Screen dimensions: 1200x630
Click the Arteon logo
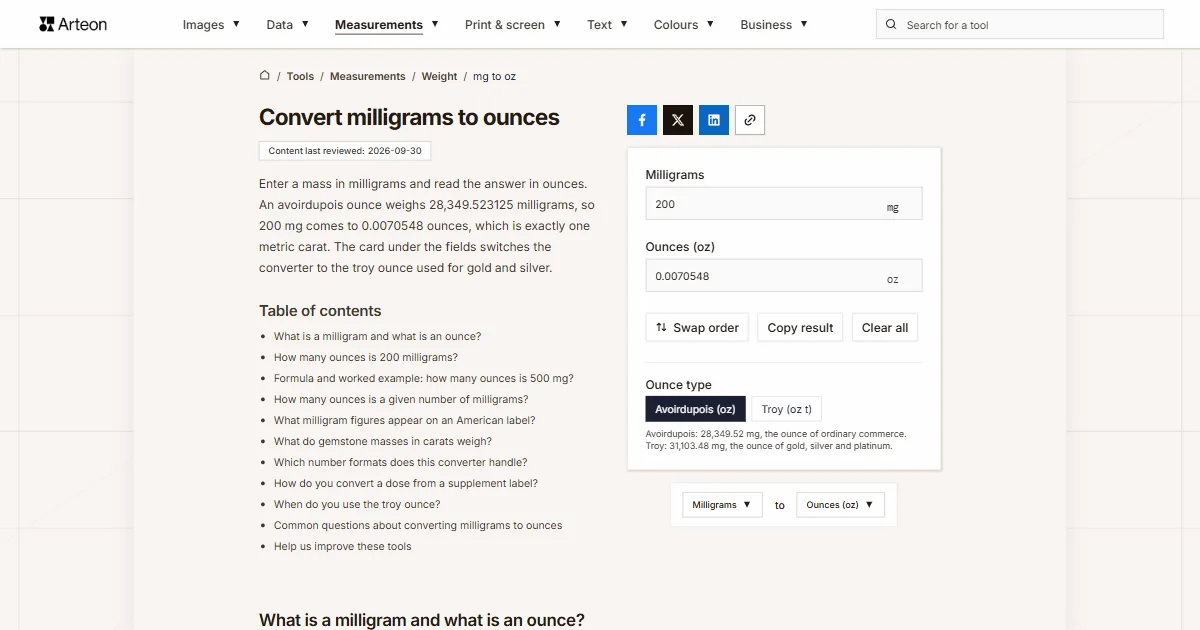point(73,24)
